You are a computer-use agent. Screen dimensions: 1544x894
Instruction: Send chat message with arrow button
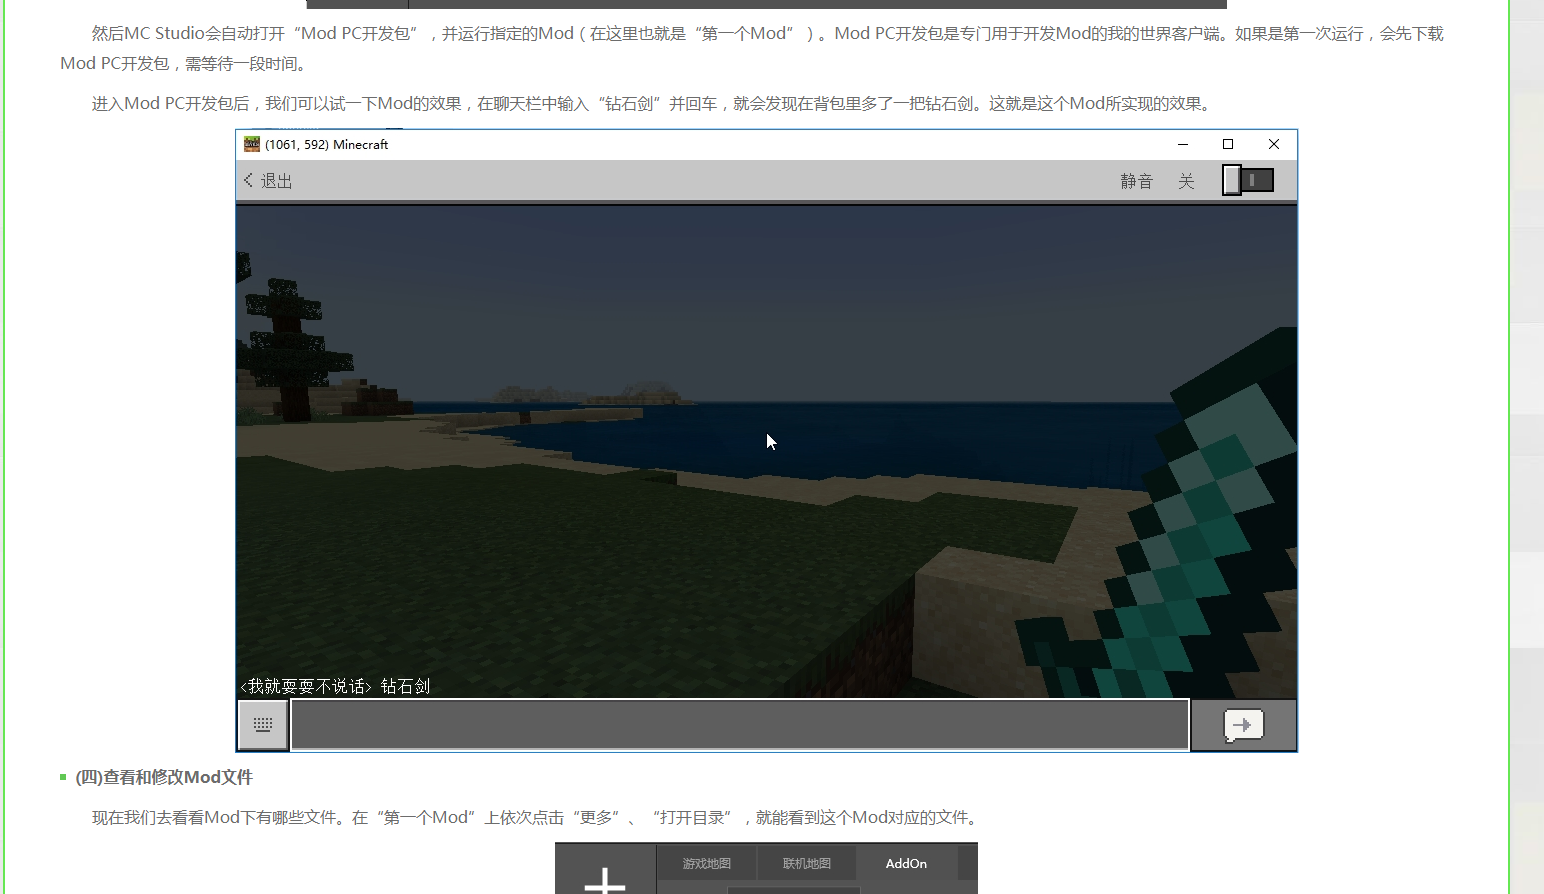coord(1244,725)
